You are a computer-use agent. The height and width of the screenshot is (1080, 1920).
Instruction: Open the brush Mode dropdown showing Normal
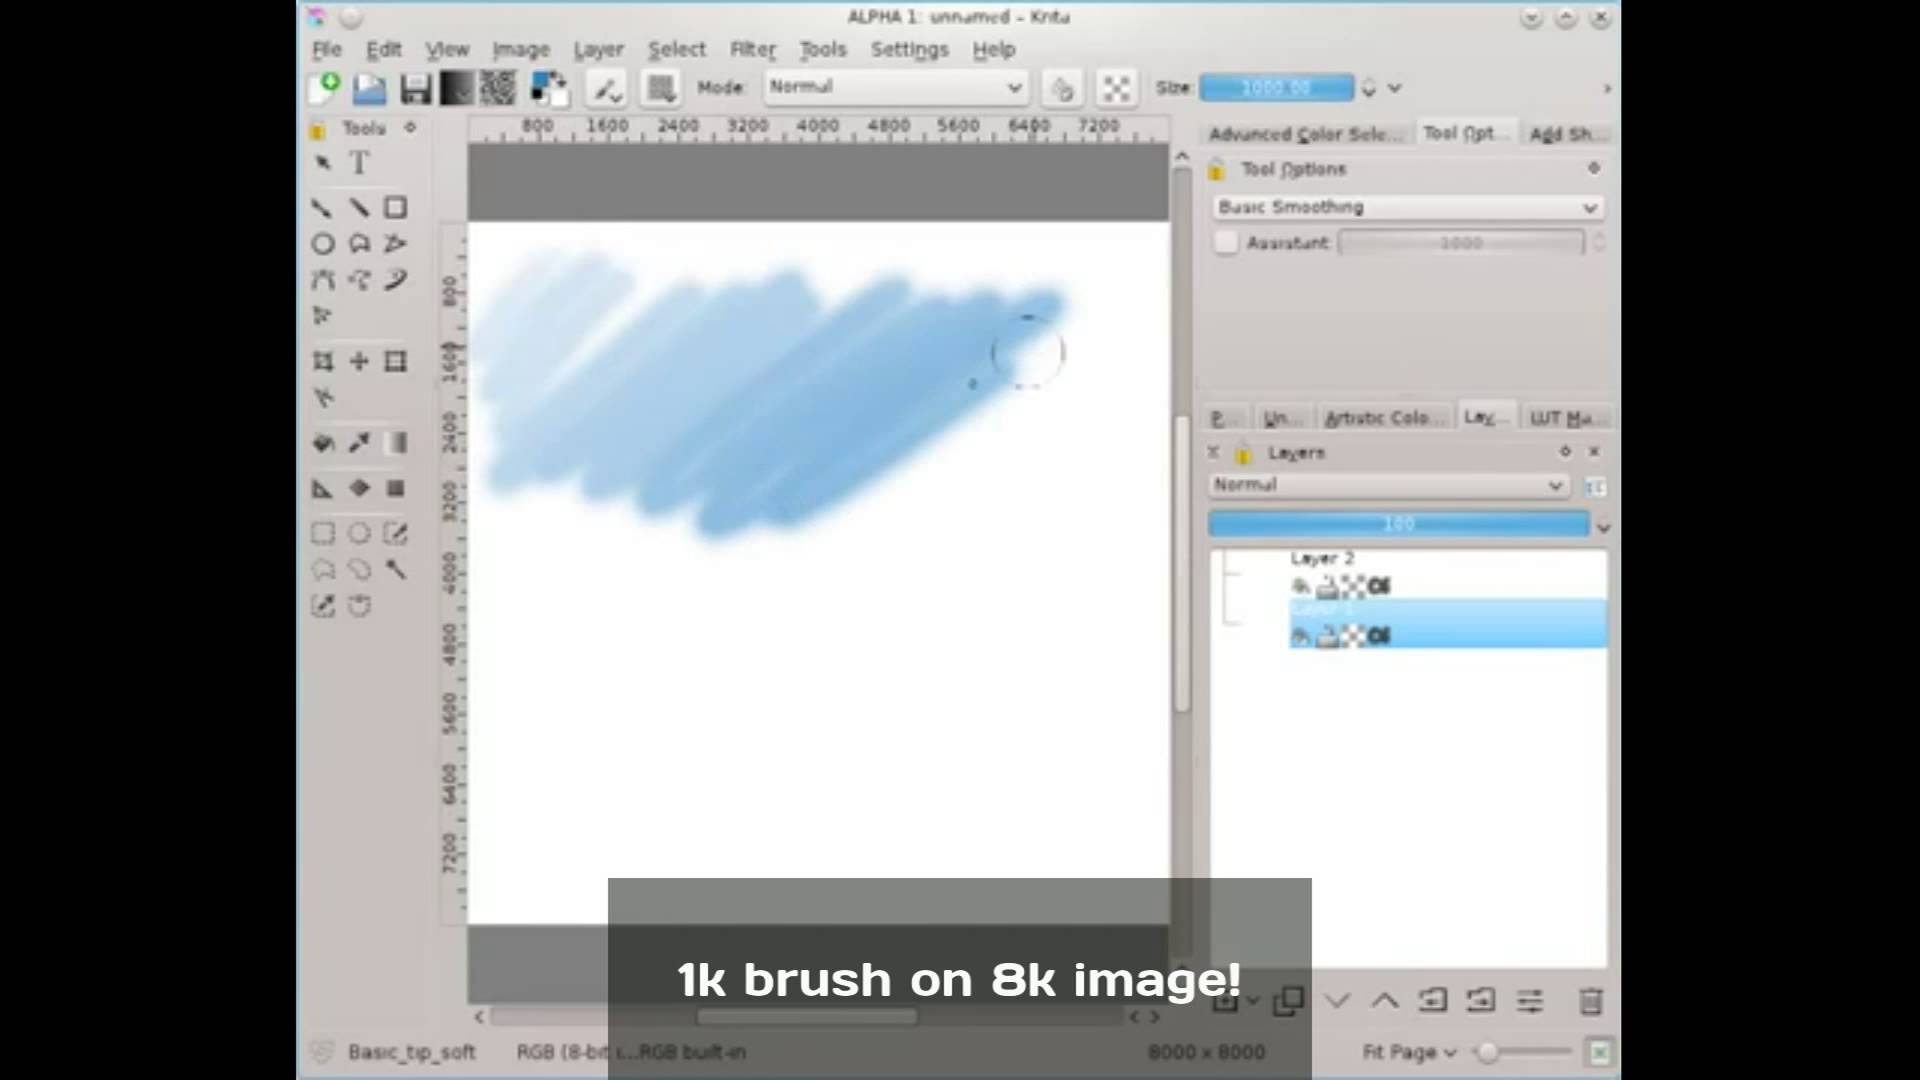(x=895, y=87)
